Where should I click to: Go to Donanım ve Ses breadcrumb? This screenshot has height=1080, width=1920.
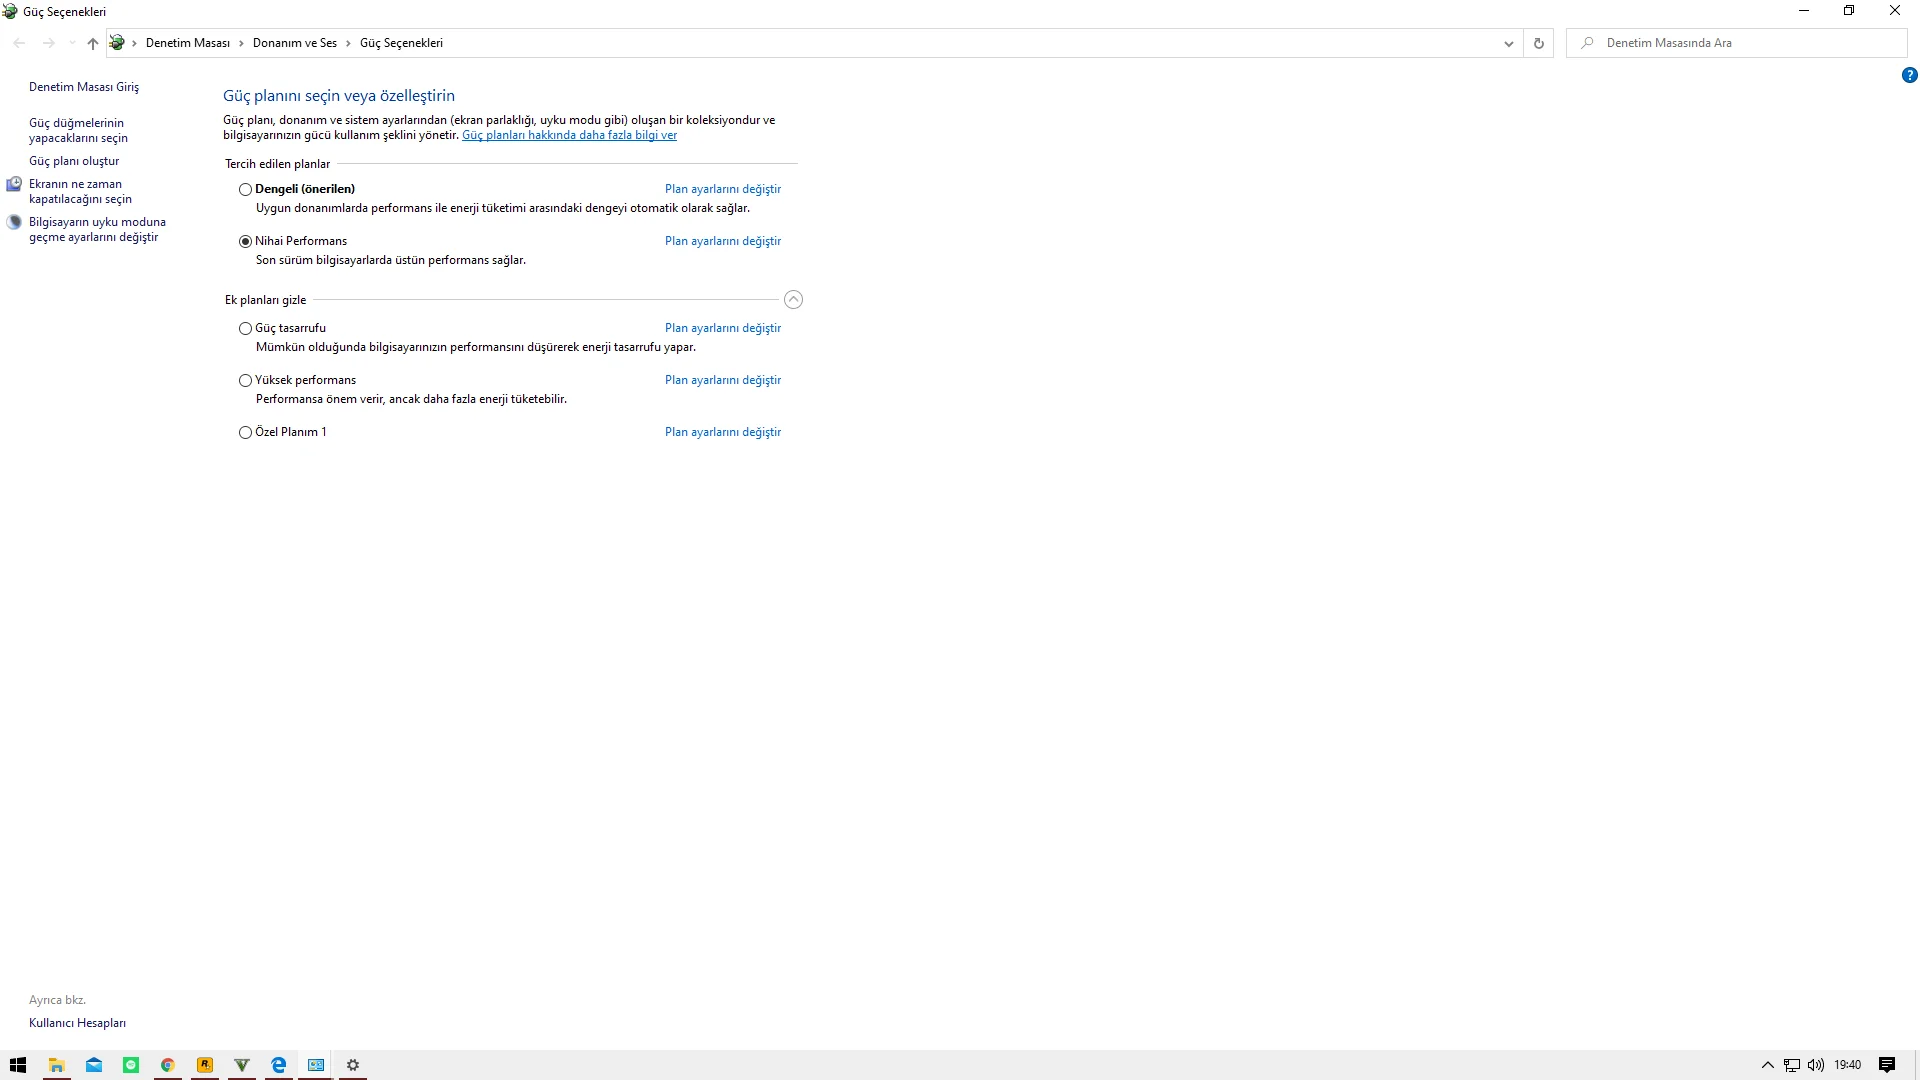(x=294, y=43)
